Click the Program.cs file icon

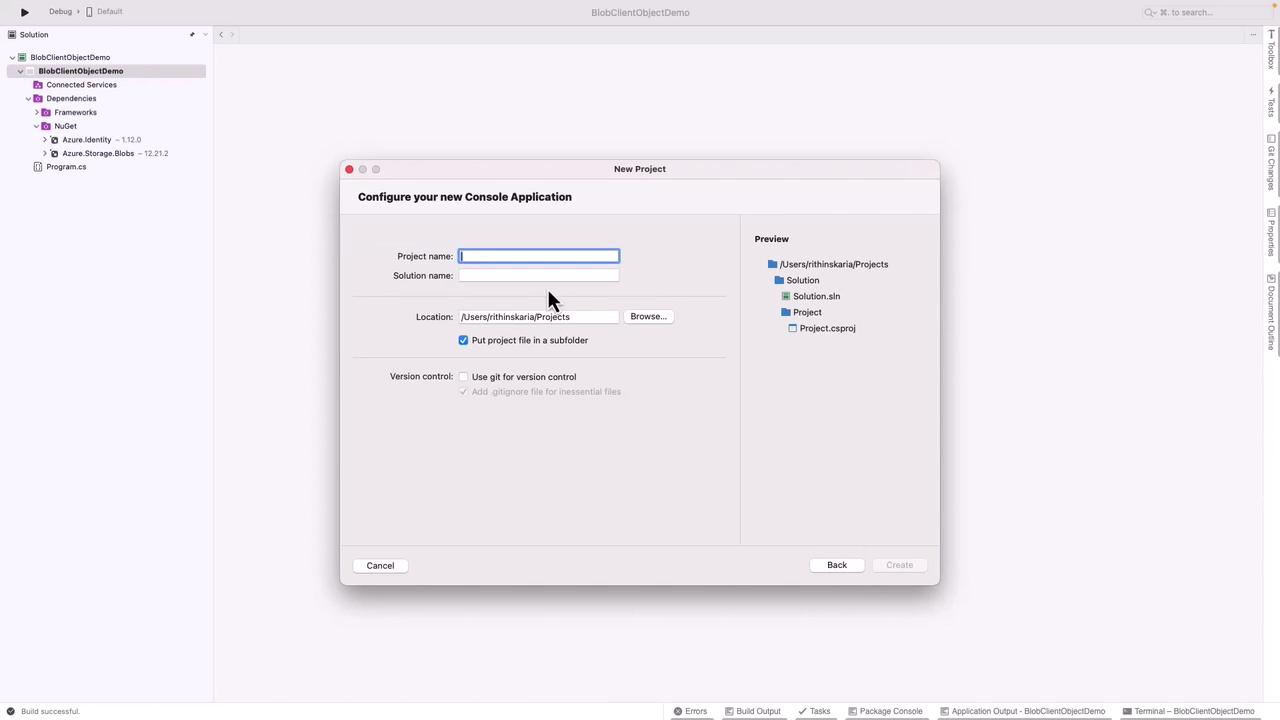38,167
